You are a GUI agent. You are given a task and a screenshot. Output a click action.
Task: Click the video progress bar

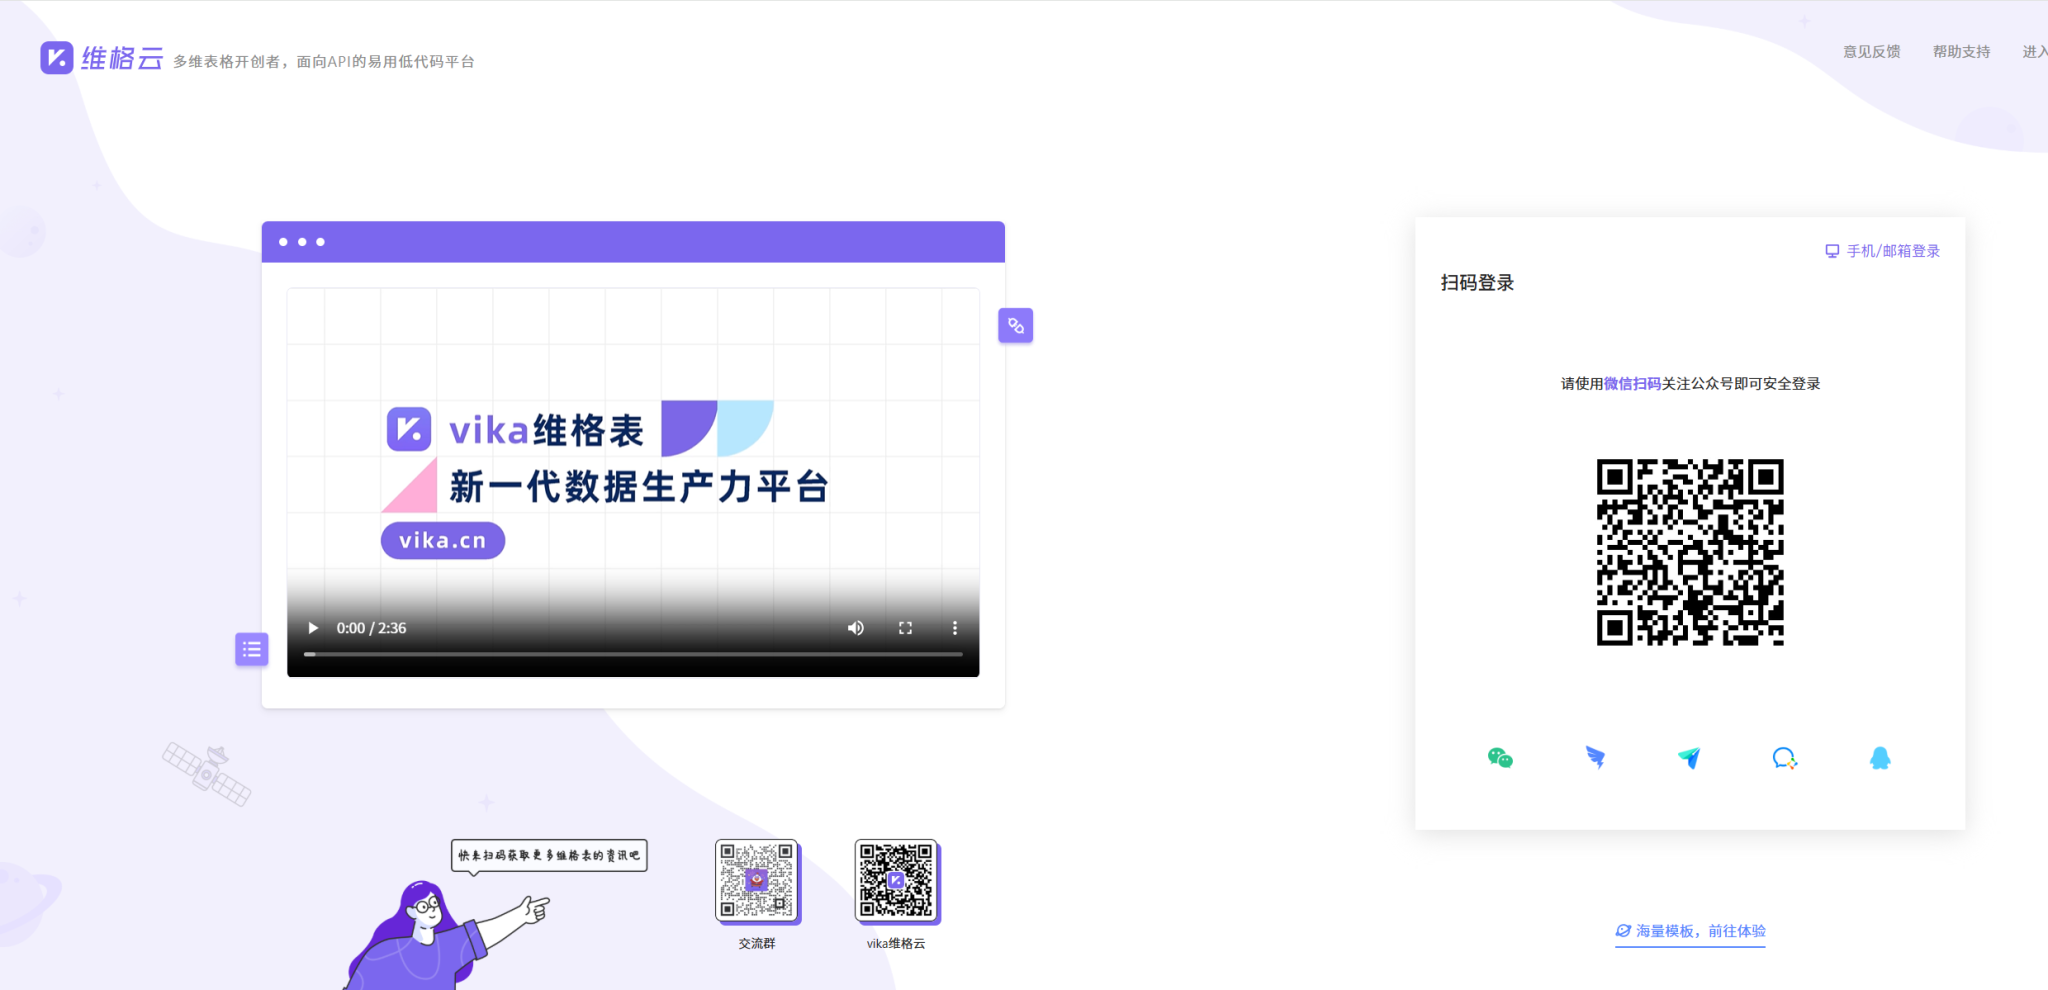pos(633,654)
